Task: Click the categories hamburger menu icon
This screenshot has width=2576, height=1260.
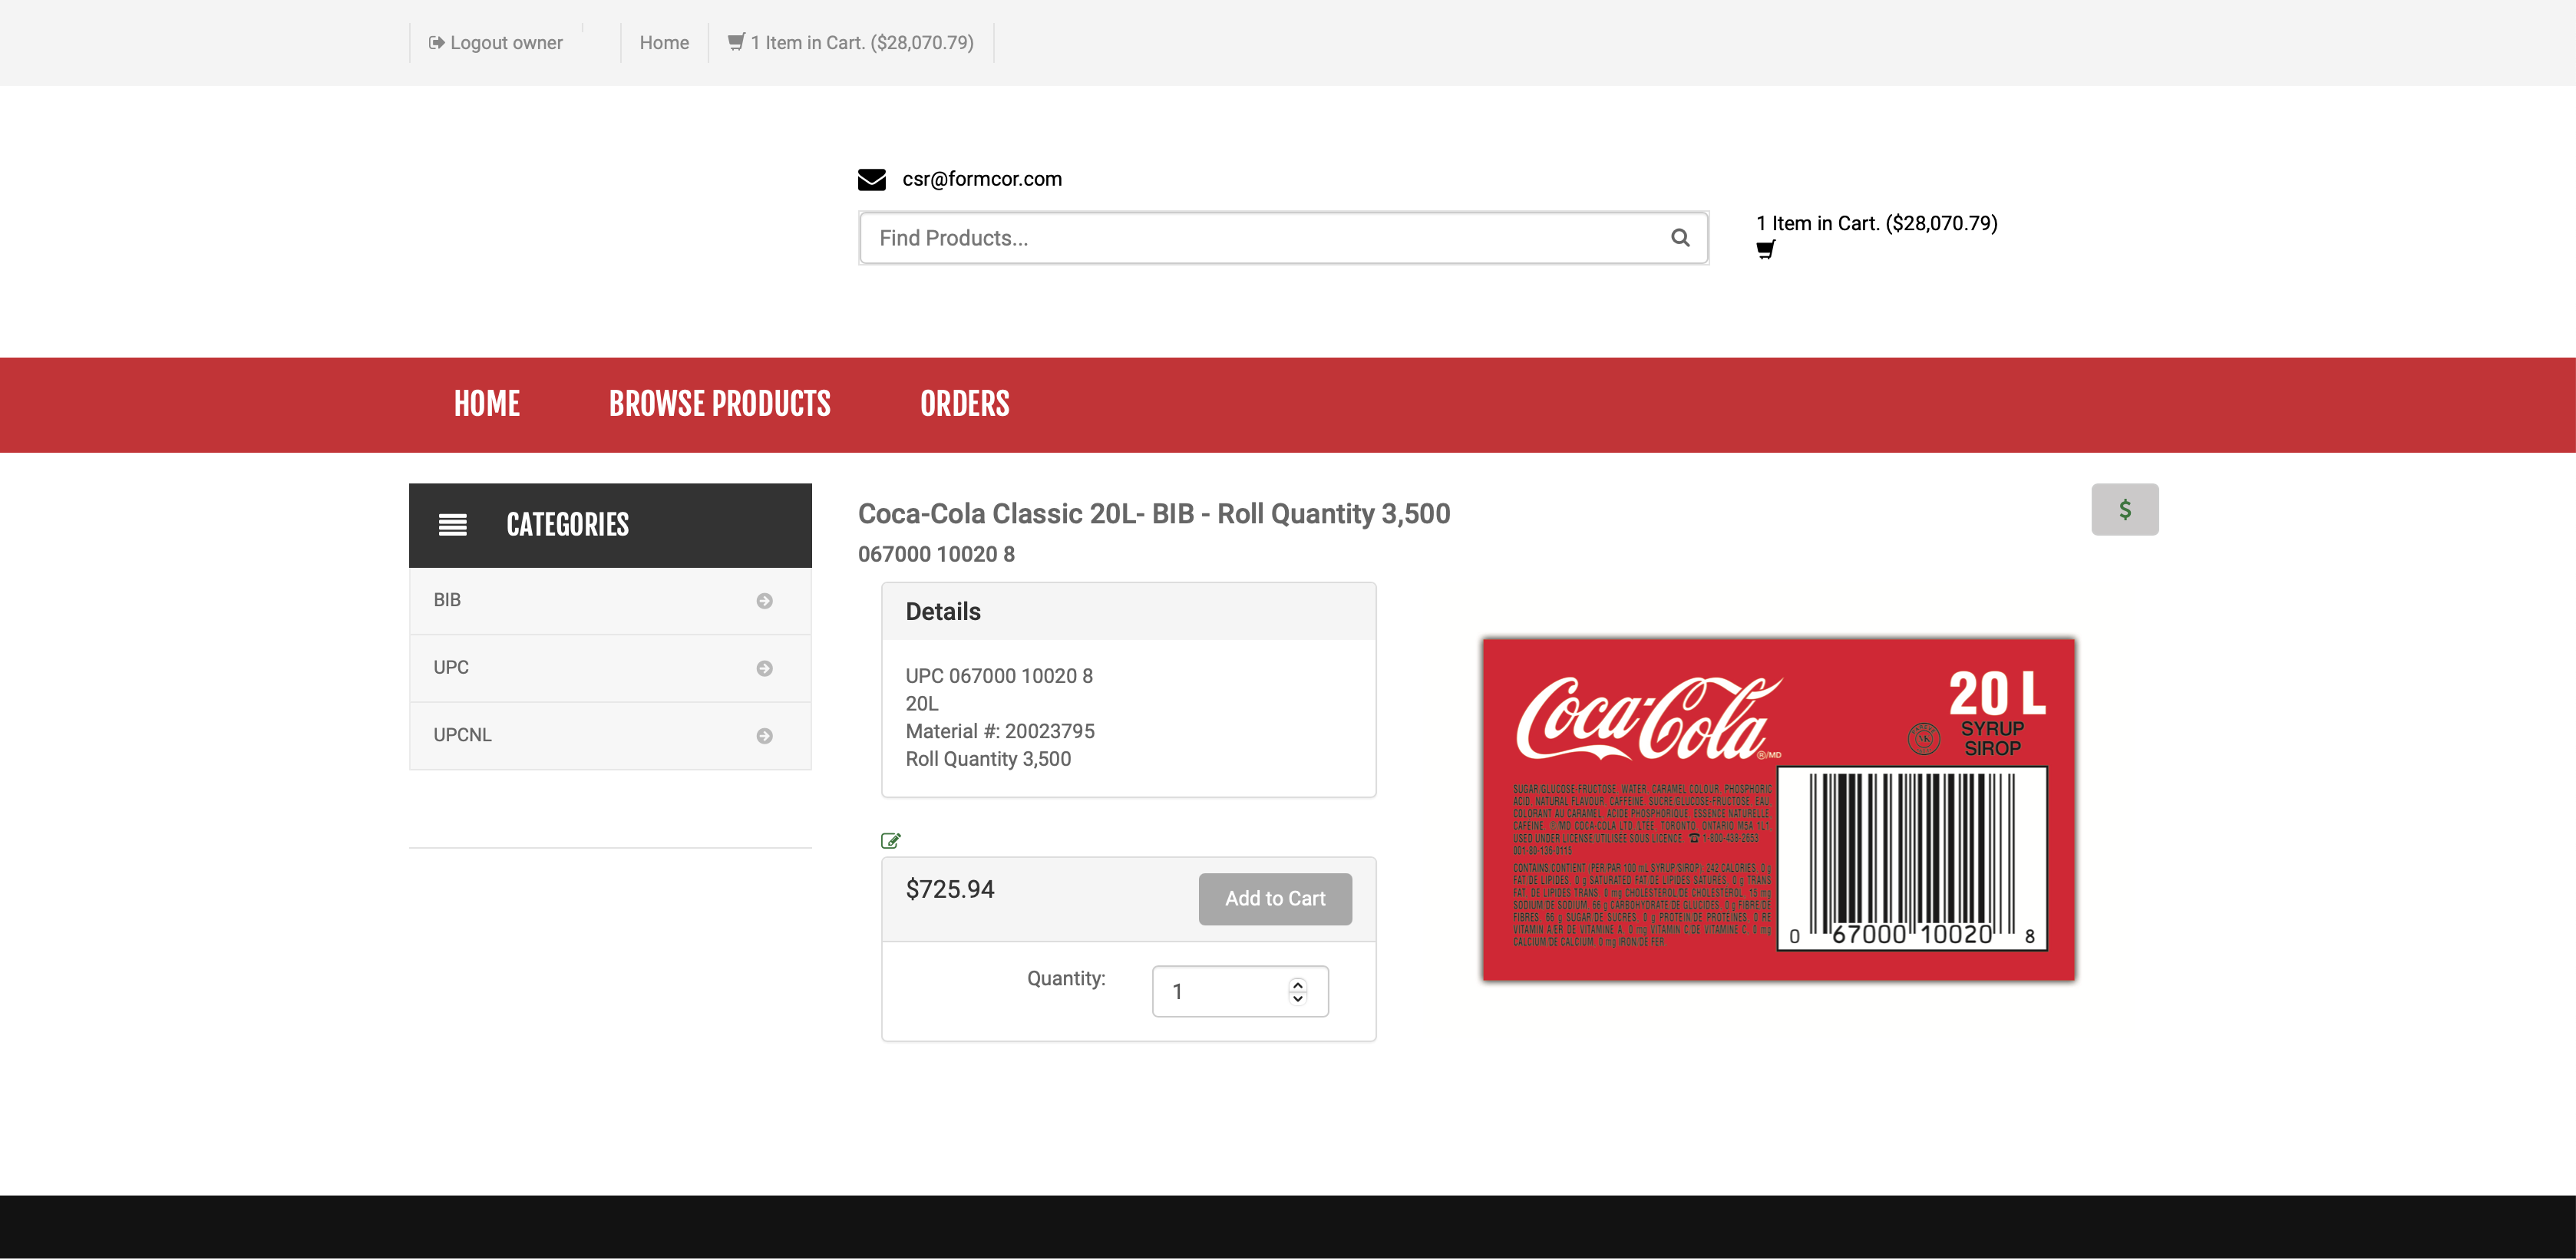Action: [x=453, y=525]
